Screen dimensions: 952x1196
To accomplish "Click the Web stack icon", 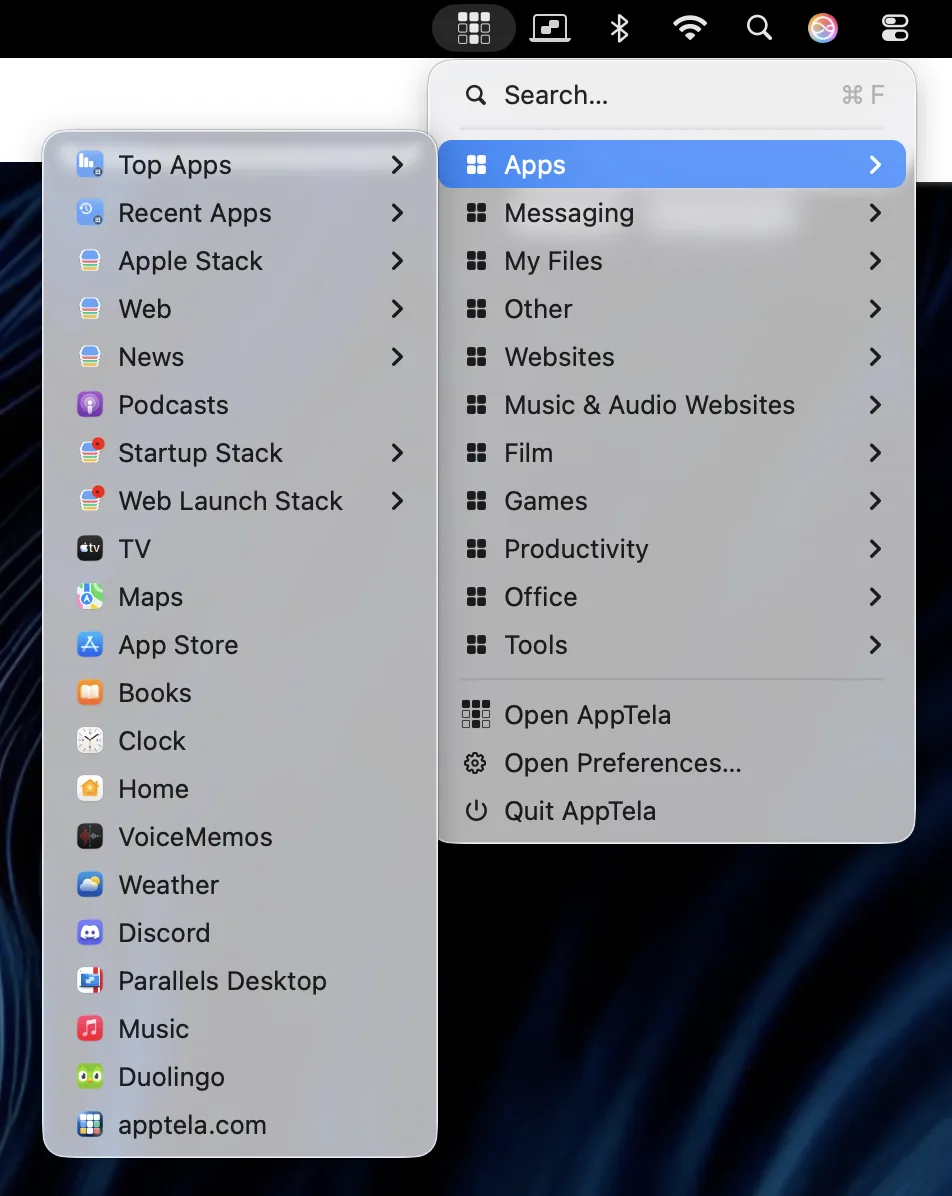I will [x=90, y=308].
